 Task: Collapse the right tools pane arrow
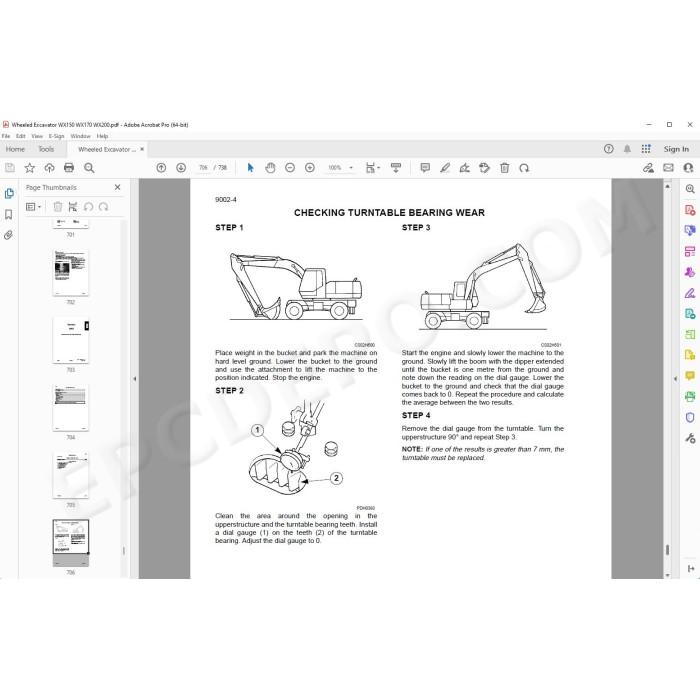click(675, 379)
